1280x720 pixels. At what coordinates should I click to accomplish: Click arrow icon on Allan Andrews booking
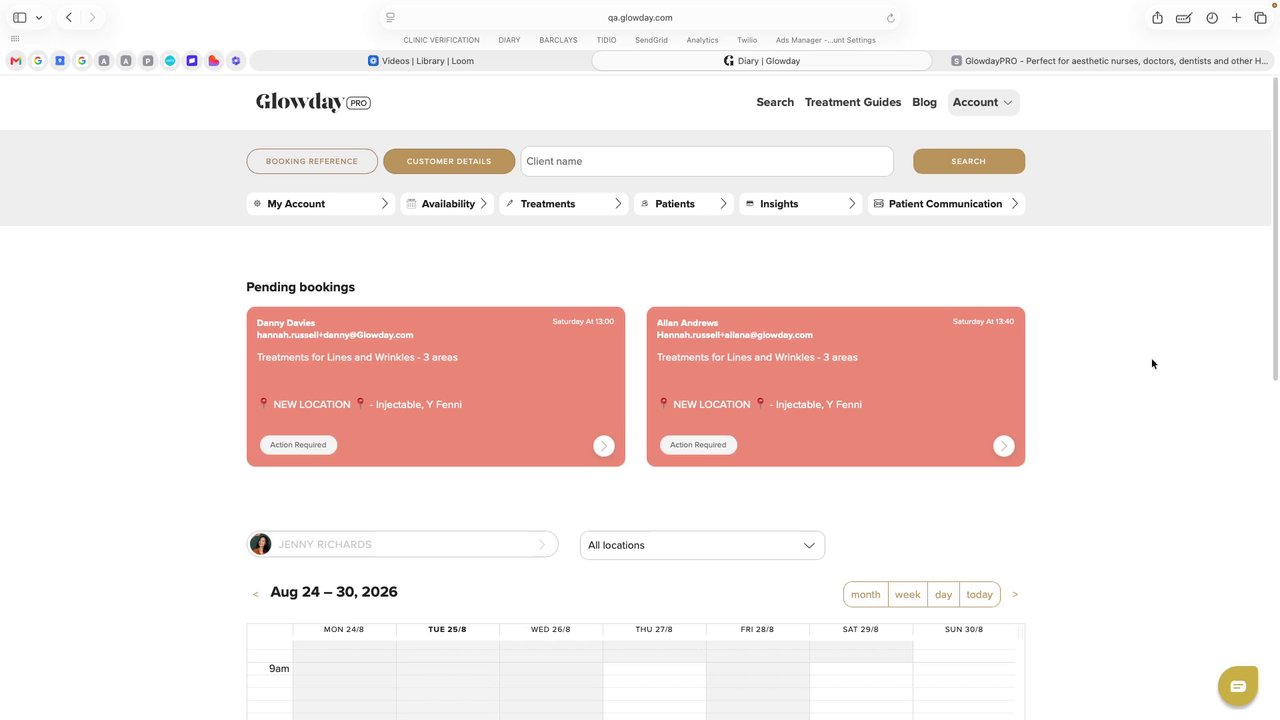click(1004, 446)
